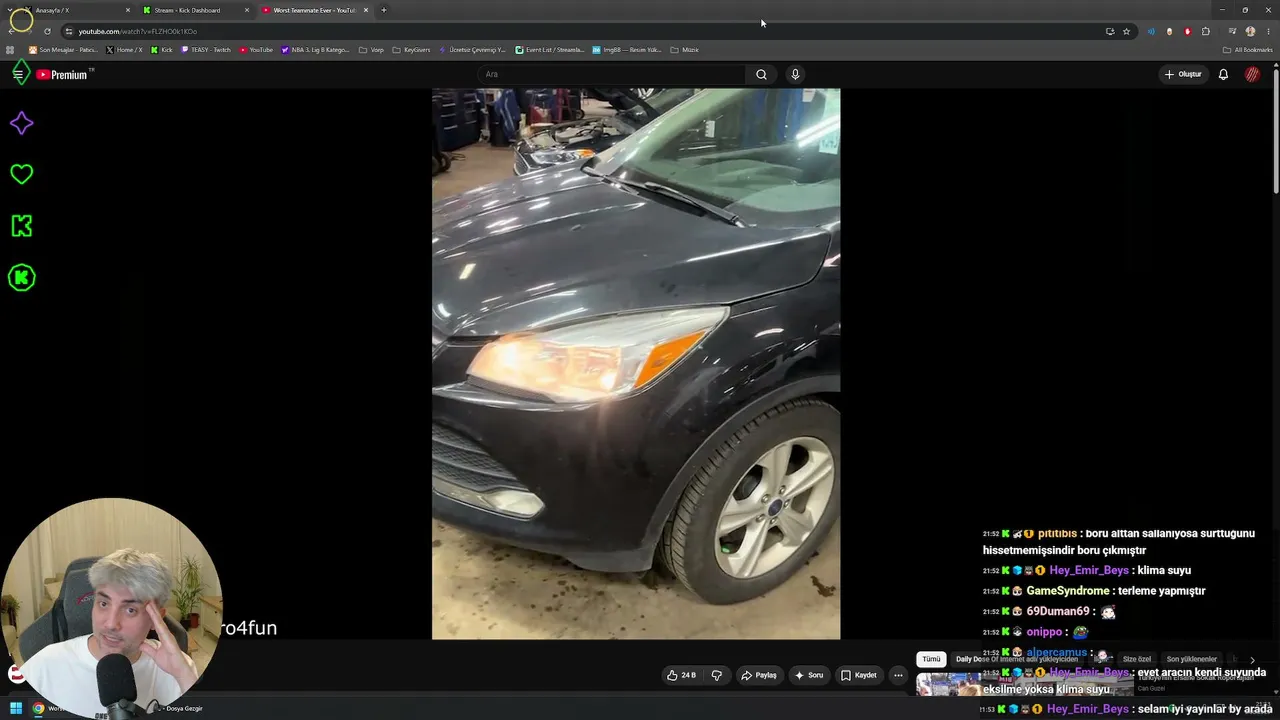The height and width of the screenshot is (720, 1280).
Task: Open Chrome extensions puzzle icon
Action: coord(1205,31)
